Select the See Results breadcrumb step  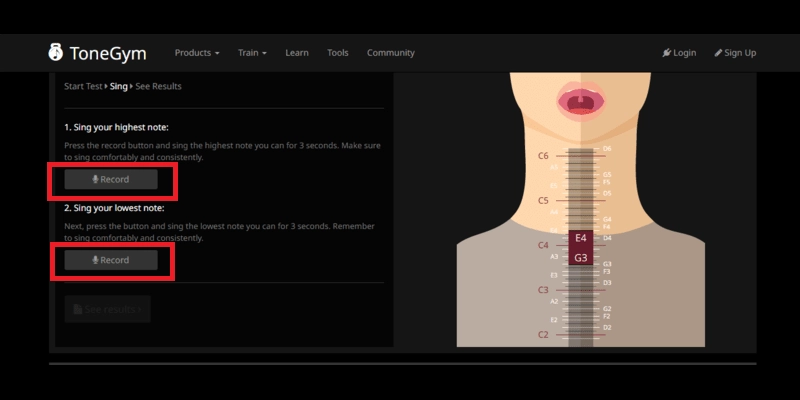click(x=158, y=87)
